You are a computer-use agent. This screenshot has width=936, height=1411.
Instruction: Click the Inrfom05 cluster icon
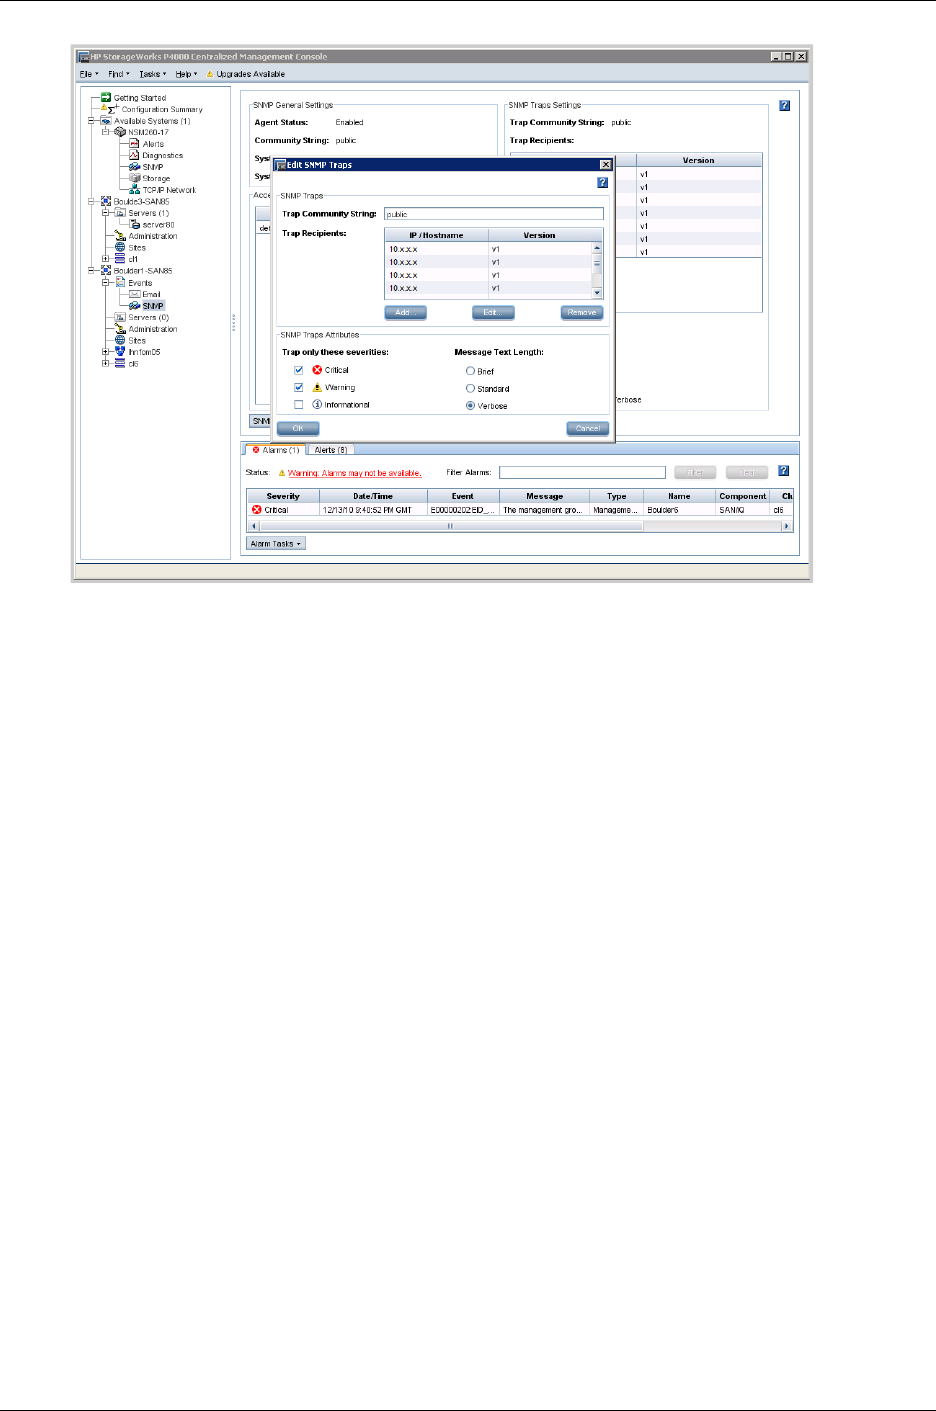[x=120, y=352]
